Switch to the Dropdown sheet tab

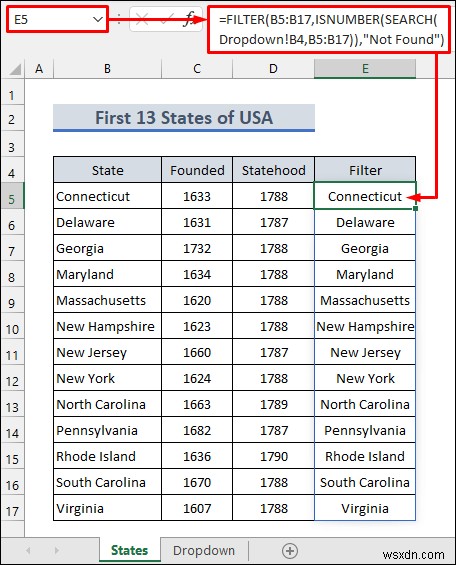tap(204, 550)
